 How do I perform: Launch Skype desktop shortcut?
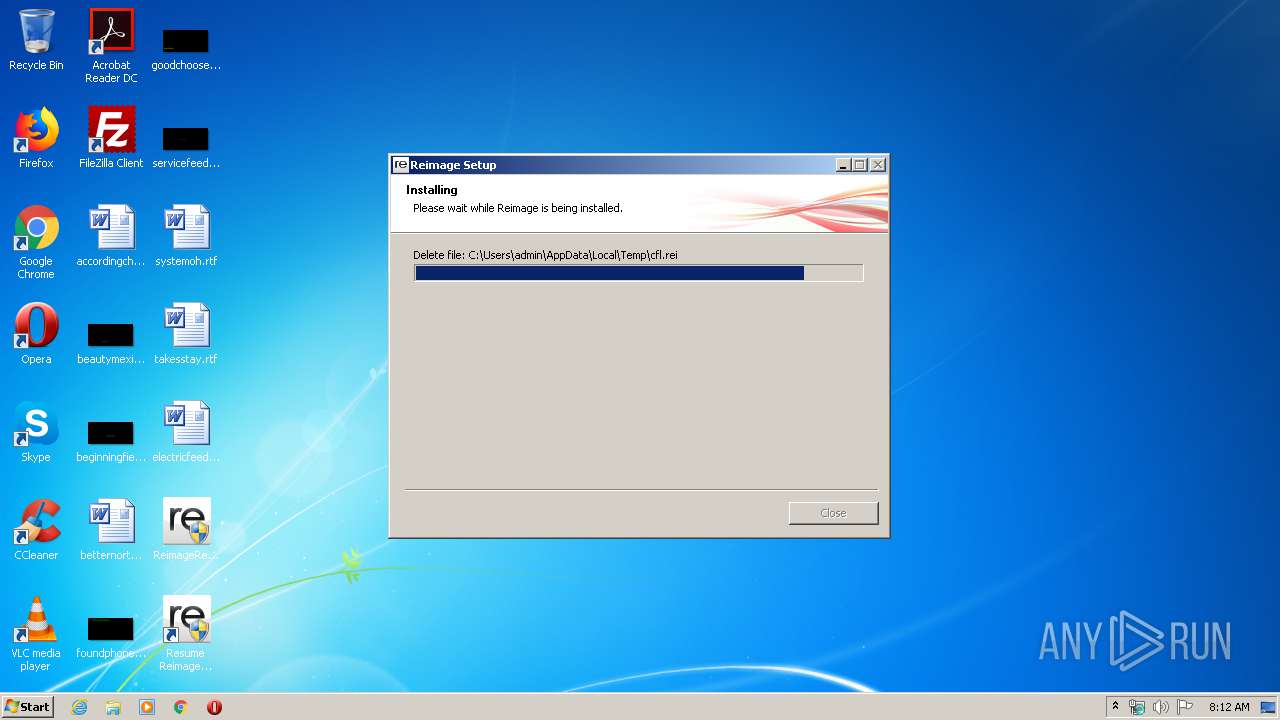(36, 433)
